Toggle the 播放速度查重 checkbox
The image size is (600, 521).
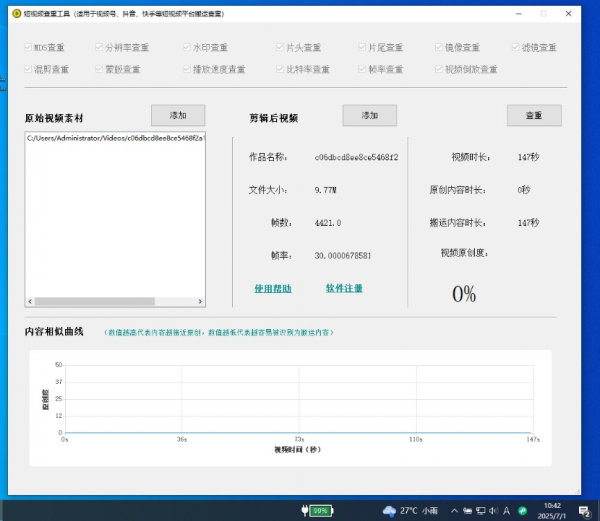pyautogui.click(x=187, y=69)
